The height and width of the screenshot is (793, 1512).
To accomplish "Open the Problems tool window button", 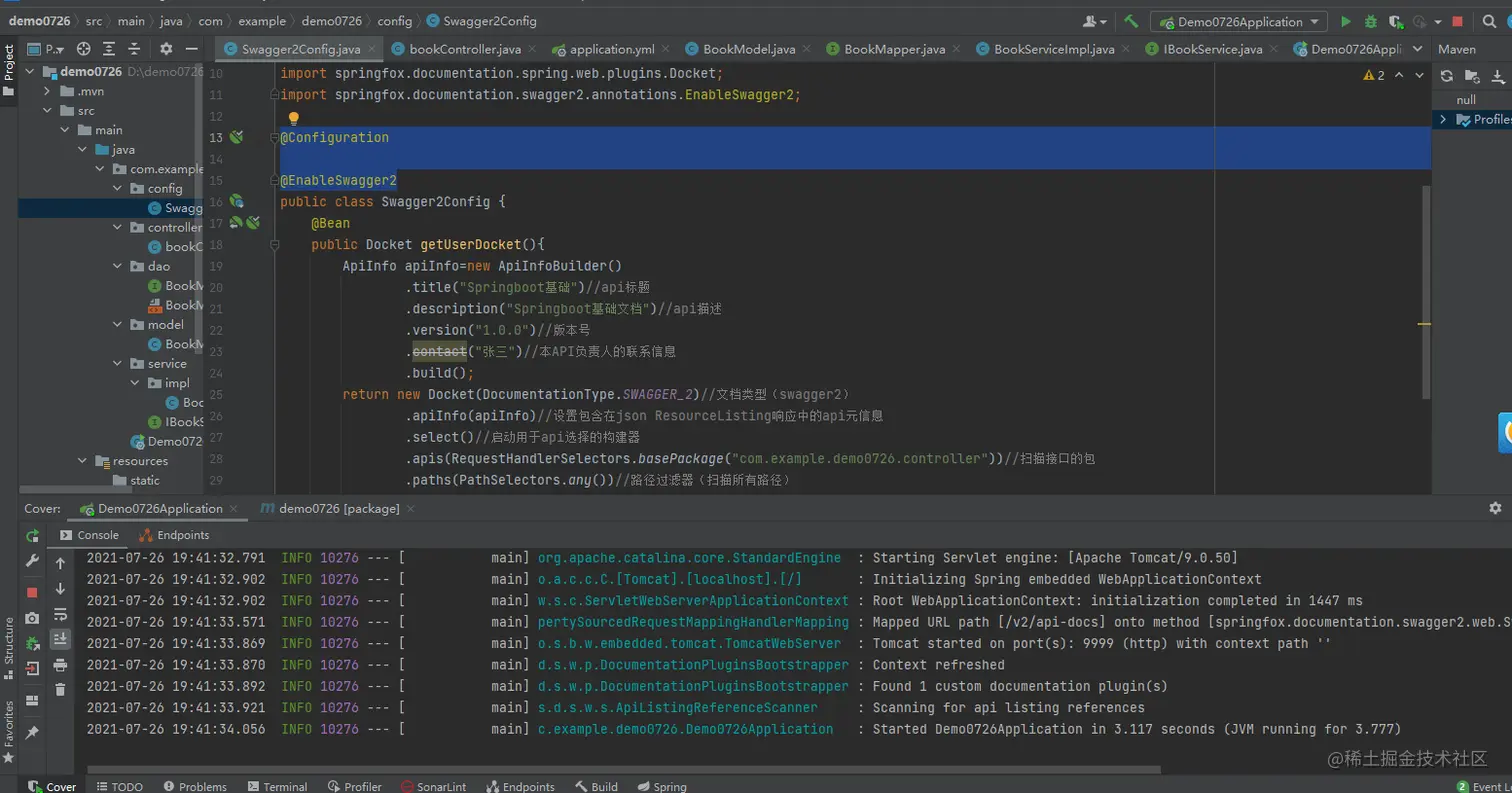I will [x=195, y=786].
